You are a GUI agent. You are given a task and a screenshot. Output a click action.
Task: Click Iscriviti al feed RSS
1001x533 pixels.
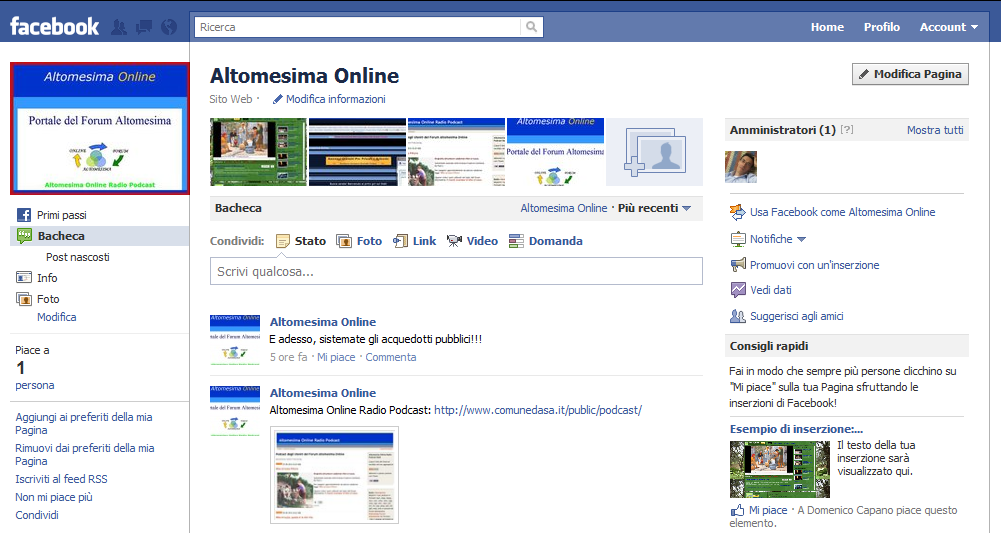click(x=61, y=479)
